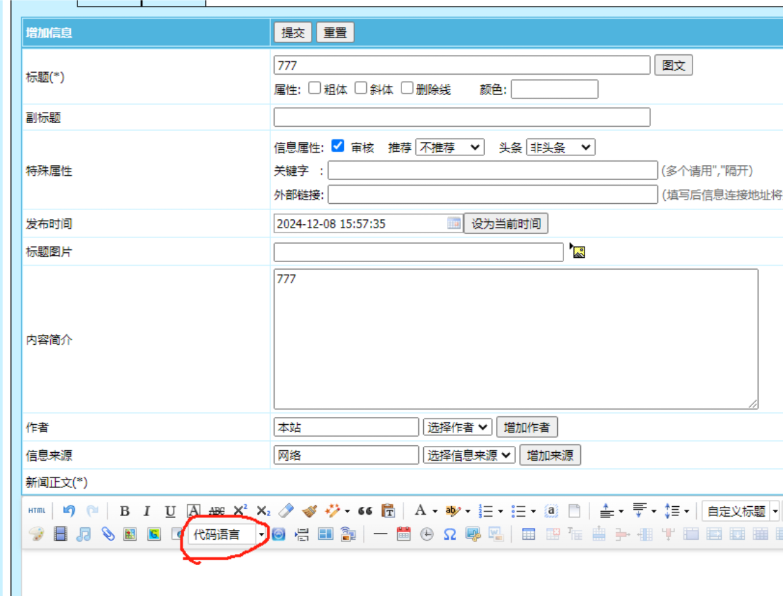Click the undo arrow icon
Viewport: 783px width, 604px height.
point(68,511)
